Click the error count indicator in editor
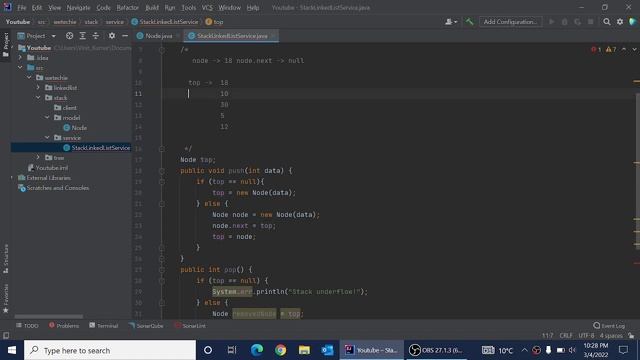 pos(596,49)
